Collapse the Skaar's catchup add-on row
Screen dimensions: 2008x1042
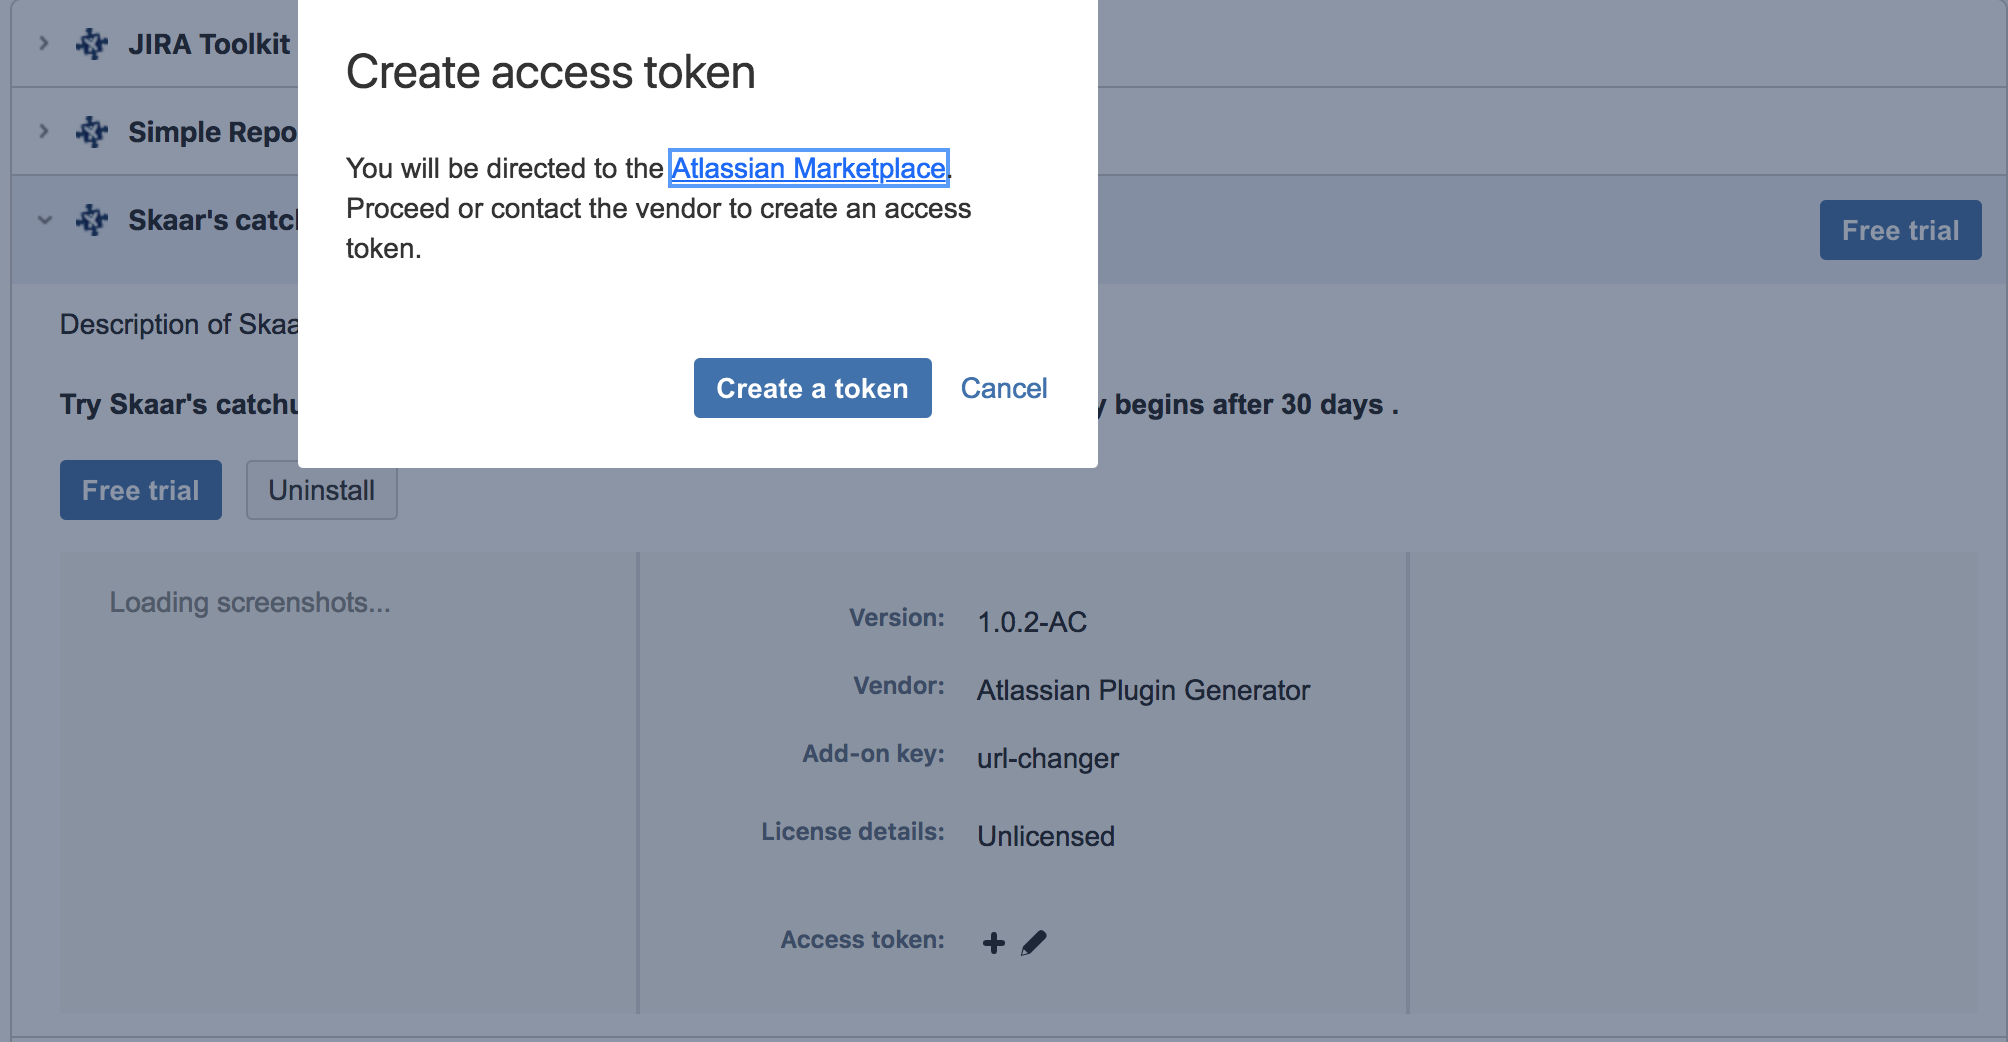[x=44, y=220]
